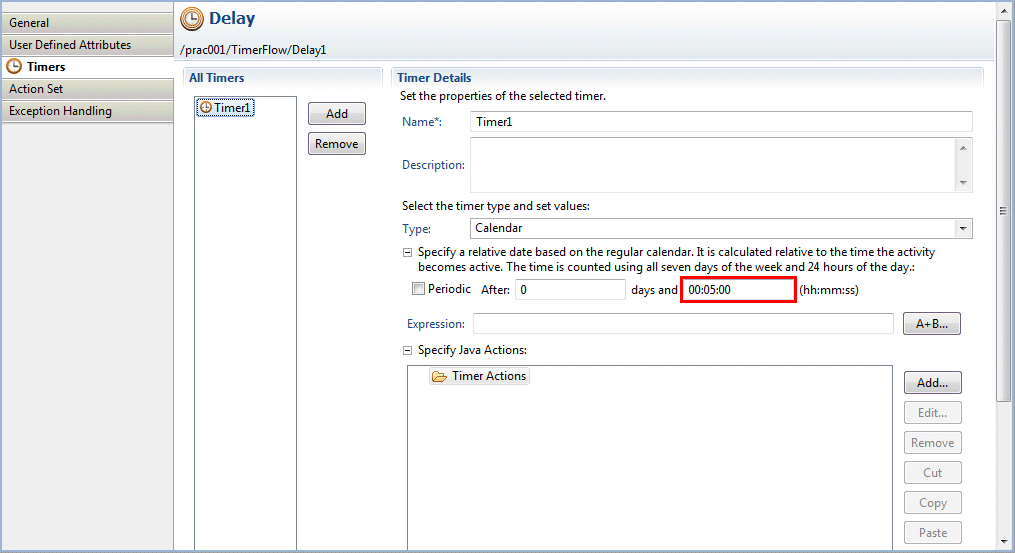Select the Timer Actions folder
The image size is (1015, 553).
click(480, 376)
